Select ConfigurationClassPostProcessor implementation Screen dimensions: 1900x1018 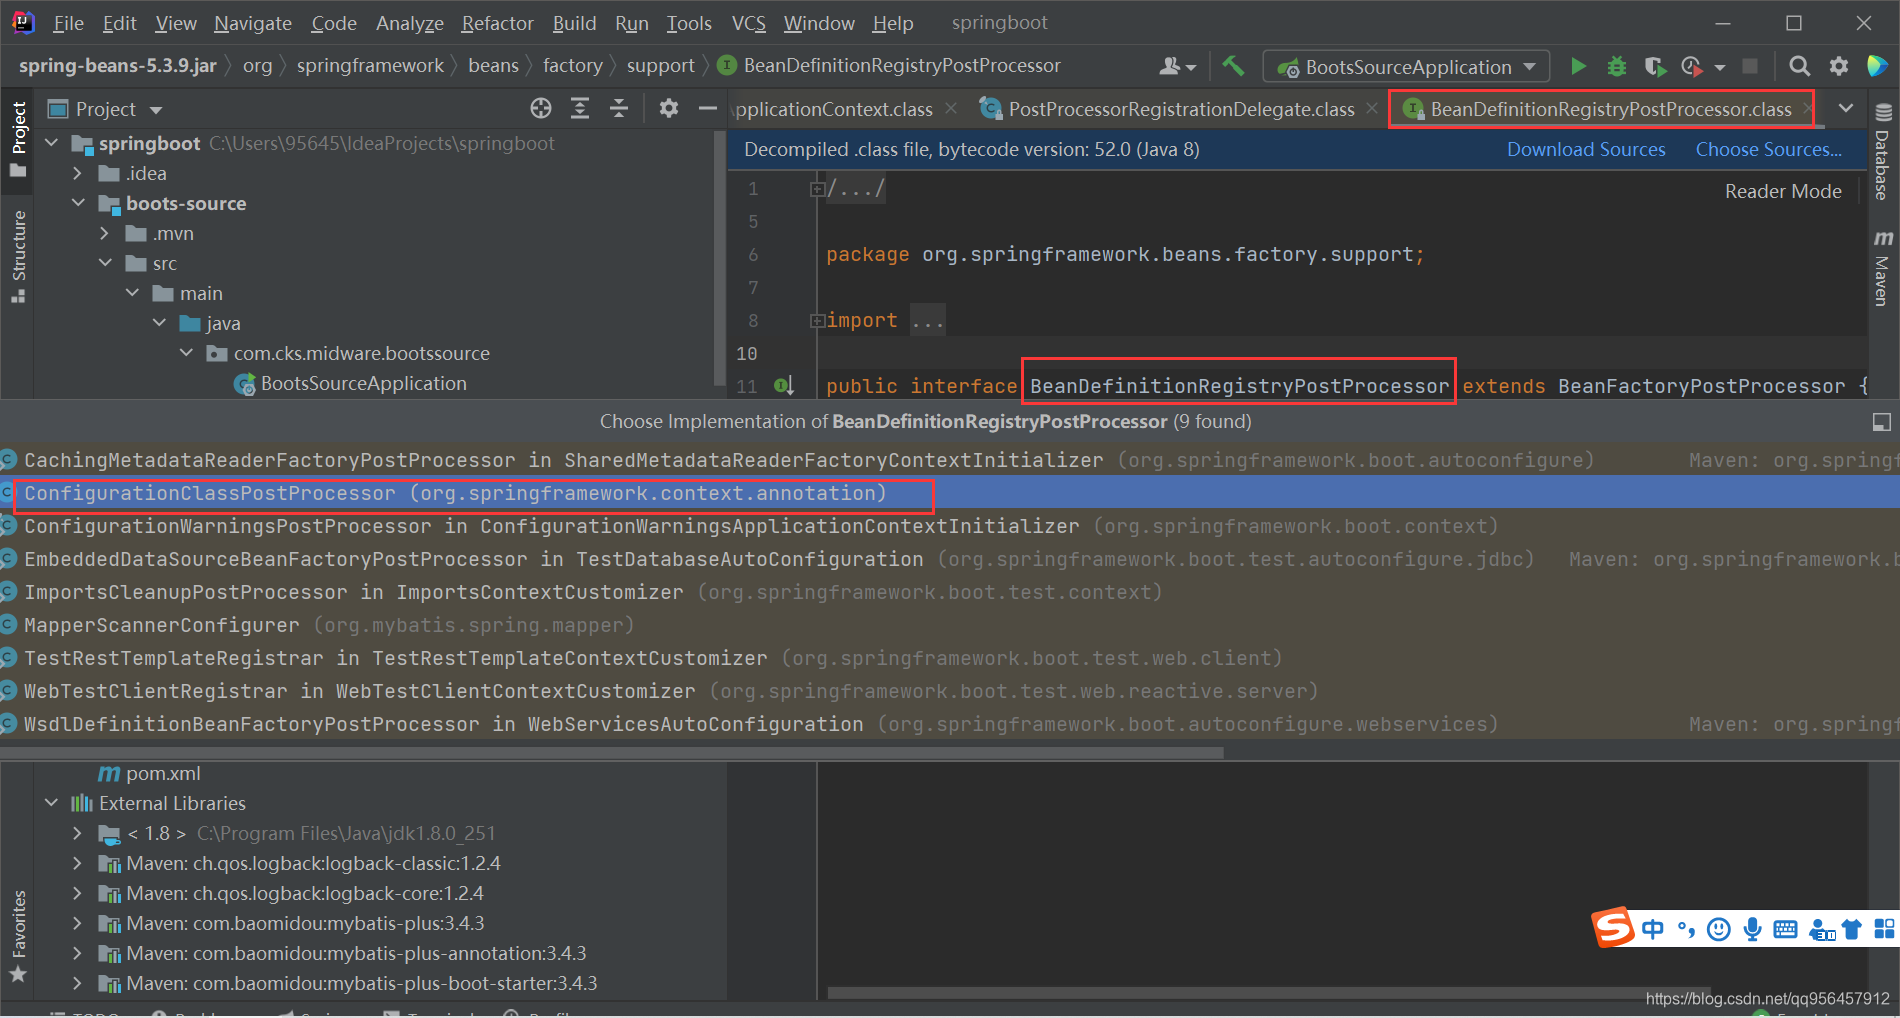click(950, 493)
